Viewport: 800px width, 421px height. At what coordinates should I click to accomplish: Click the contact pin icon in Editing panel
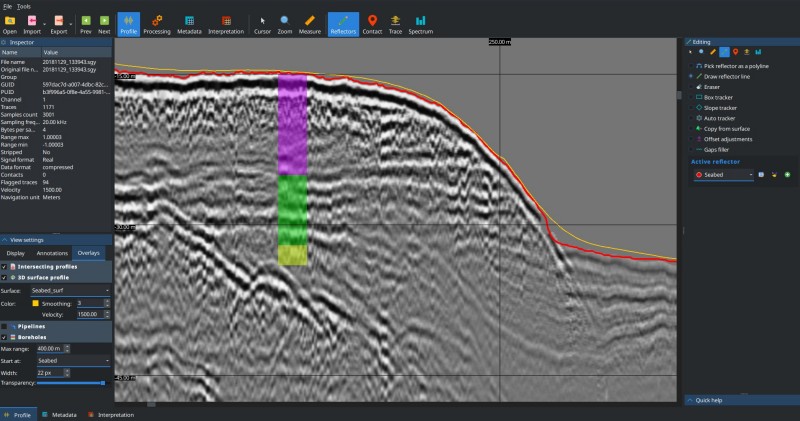click(x=735, y=52)
